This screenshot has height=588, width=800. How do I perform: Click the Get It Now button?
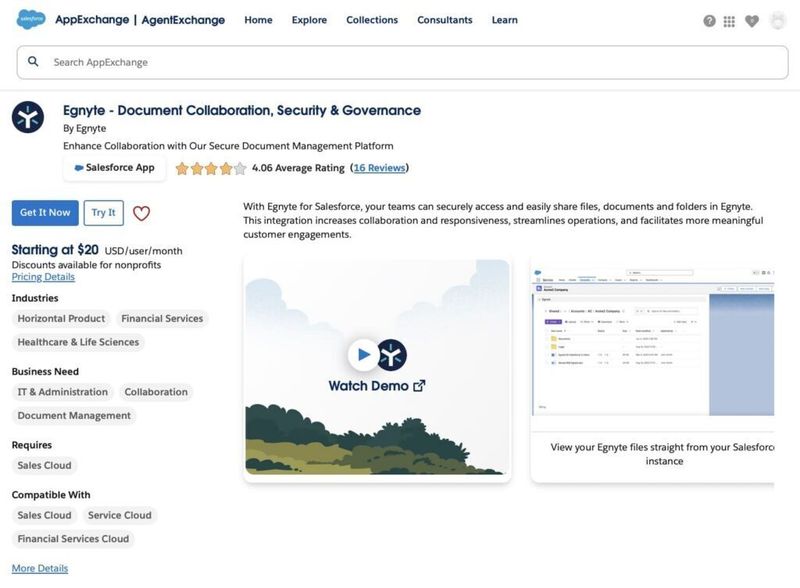45,213
